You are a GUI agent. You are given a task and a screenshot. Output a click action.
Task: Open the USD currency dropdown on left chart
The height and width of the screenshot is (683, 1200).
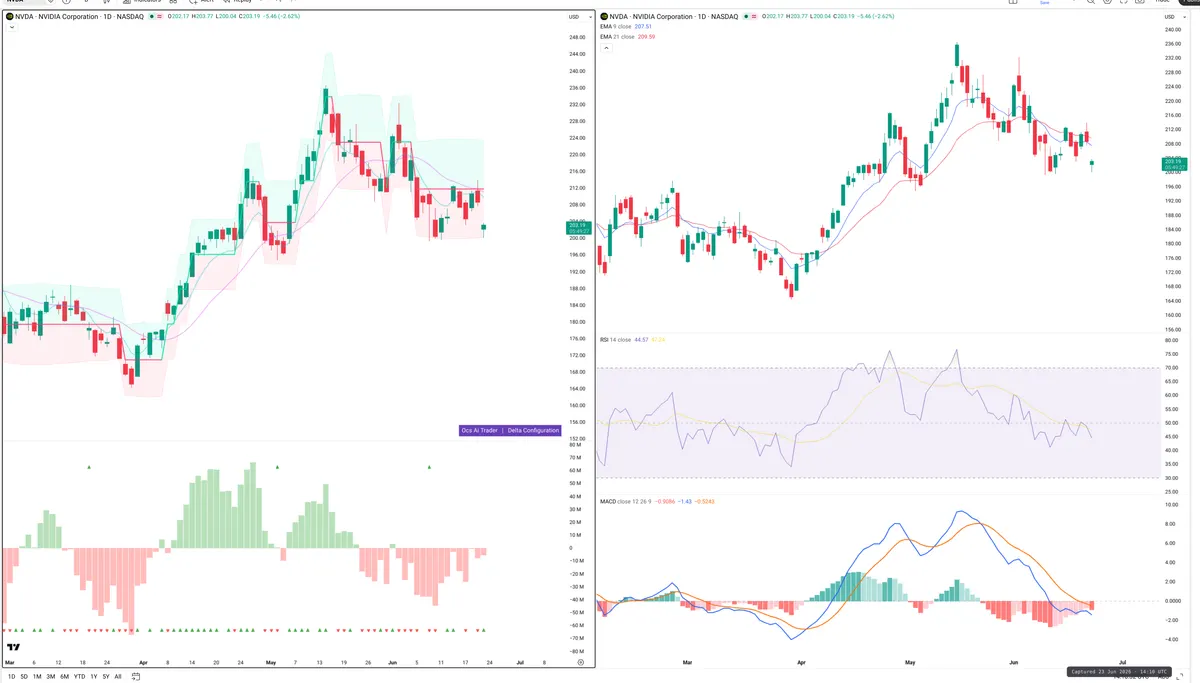[x=578, y=17]
